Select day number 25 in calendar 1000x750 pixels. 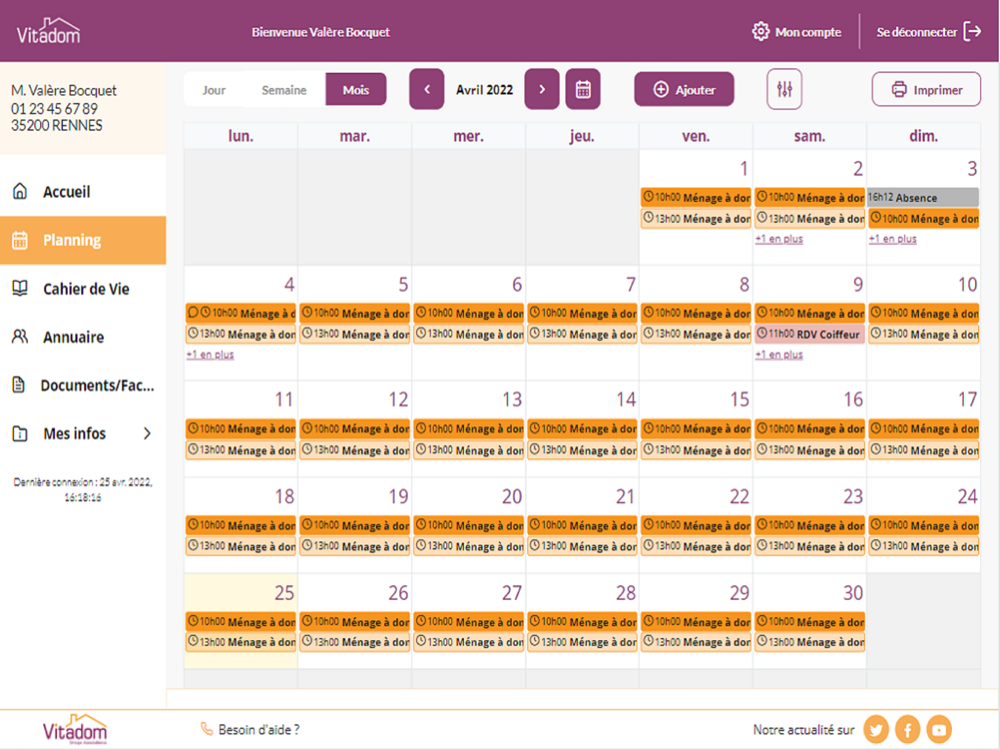click(x=284, y=592)
